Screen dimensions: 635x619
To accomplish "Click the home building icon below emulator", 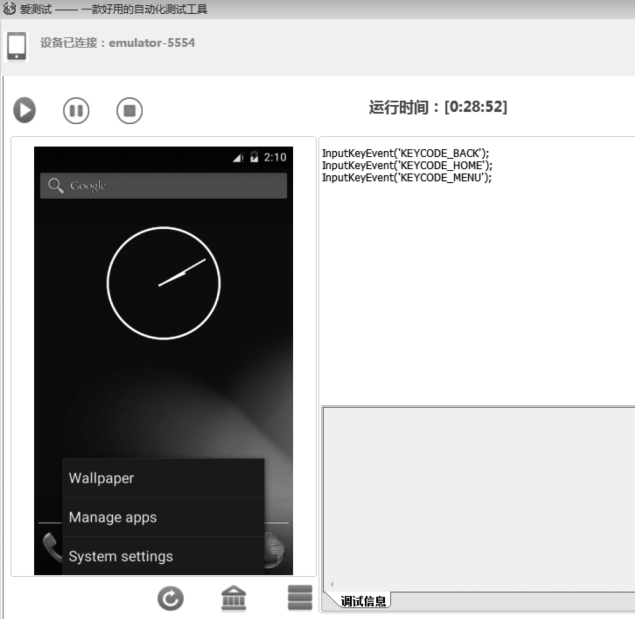I will pyautogui.click(x=234, y=598).
